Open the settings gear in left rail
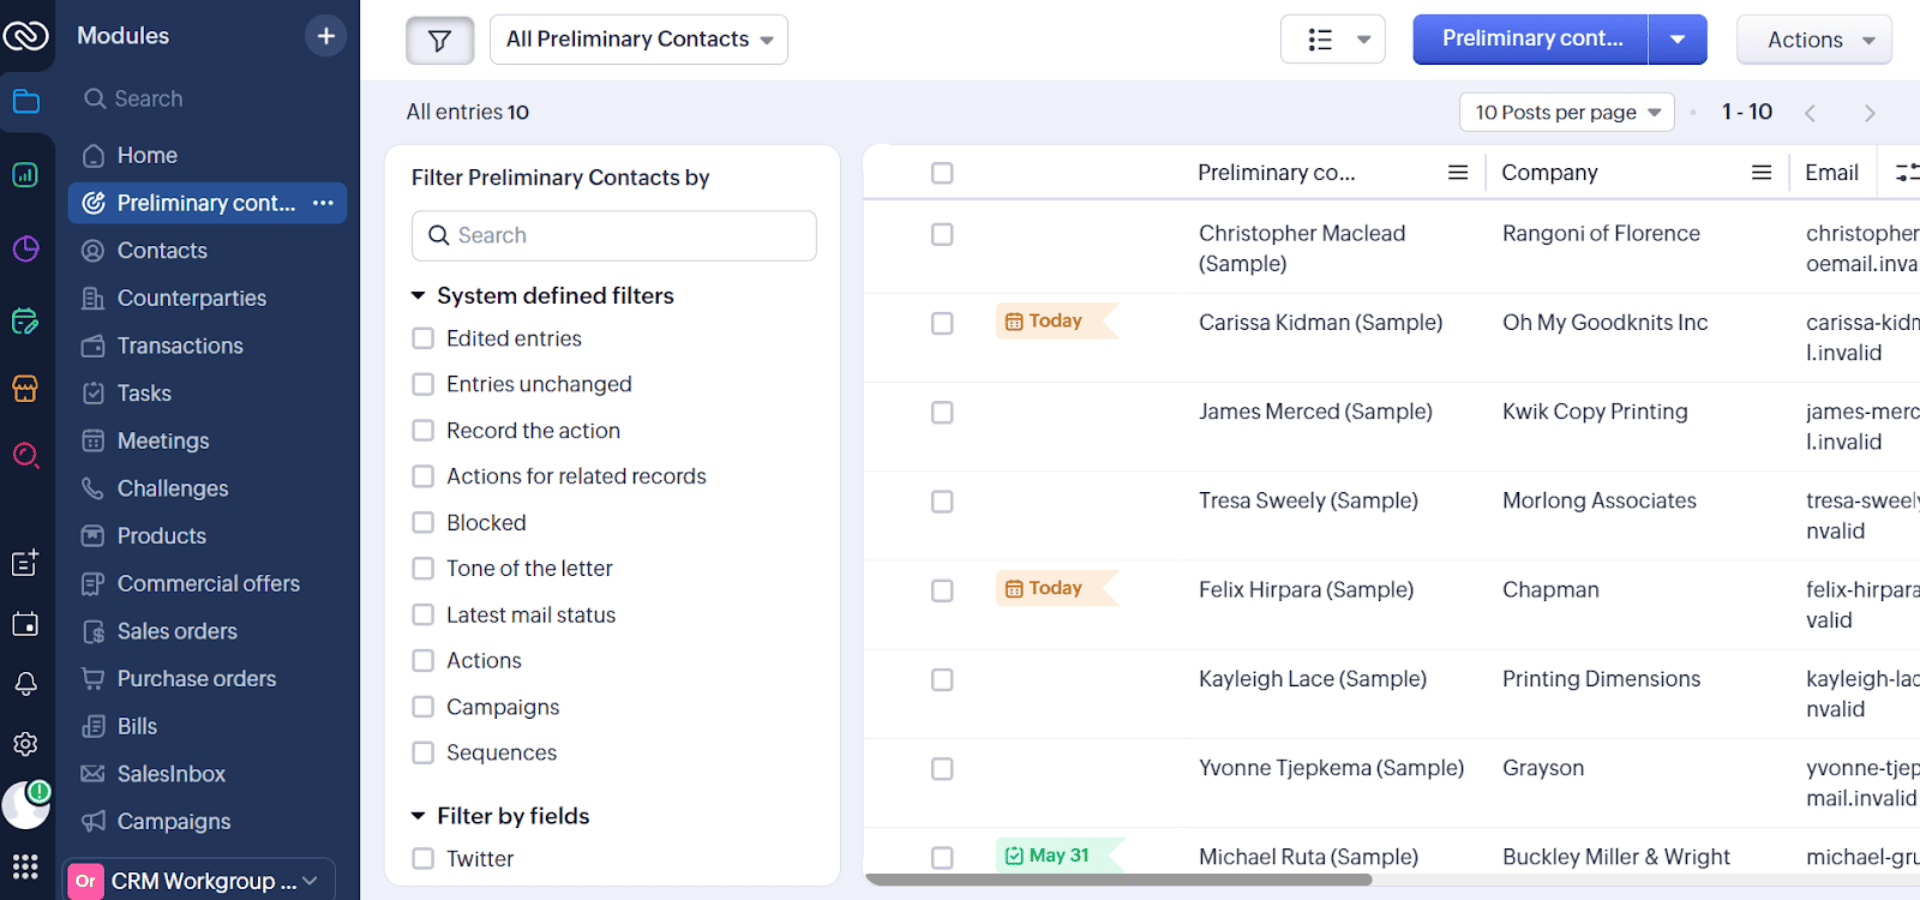Screen dimensions: 1920x900 coord(26,744)
